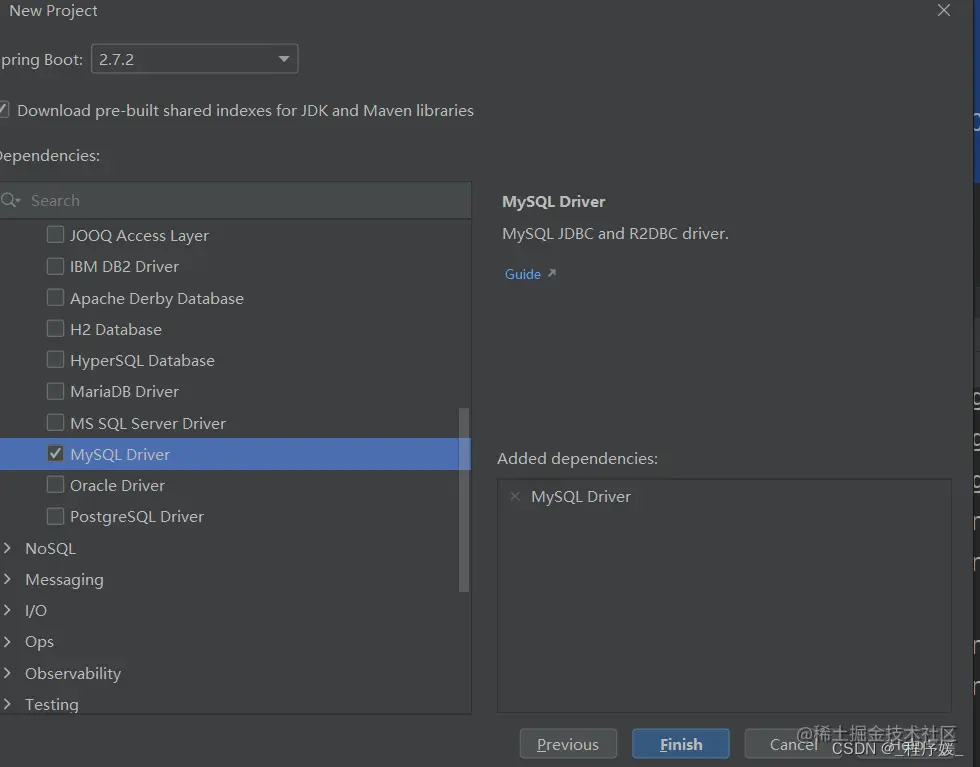980x767 pixels.
Task: Click the Apache Derby Database label text
Action: pyautogui.click(x=157, y=299)
